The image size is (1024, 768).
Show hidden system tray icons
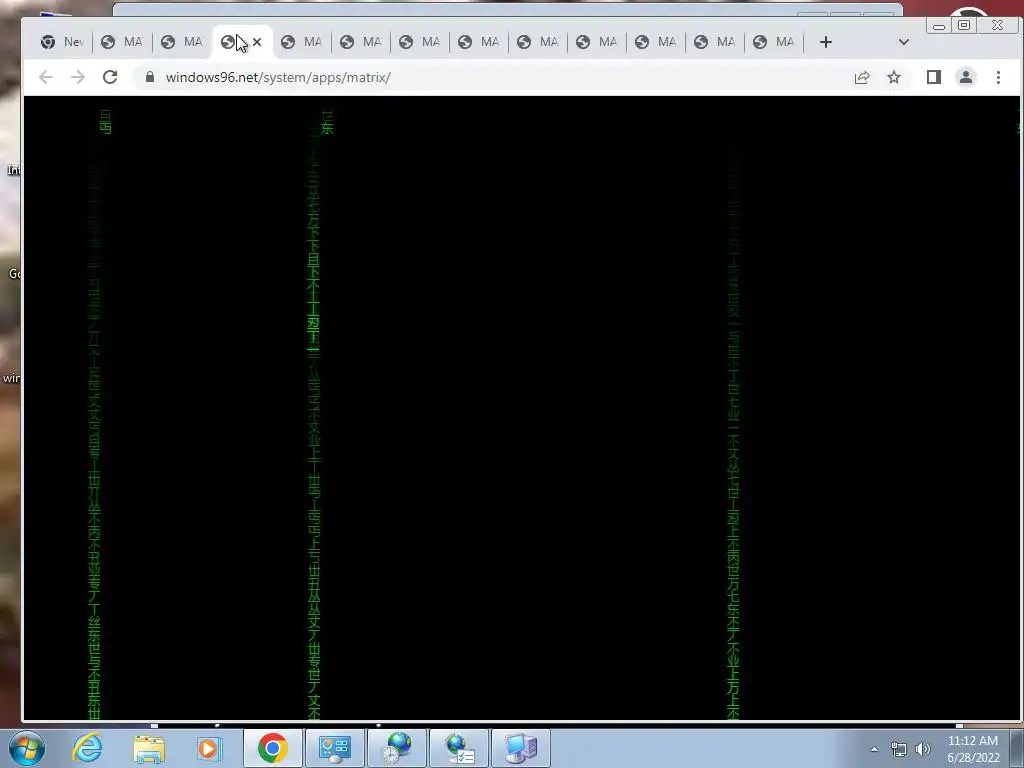[x=874, y=749]
